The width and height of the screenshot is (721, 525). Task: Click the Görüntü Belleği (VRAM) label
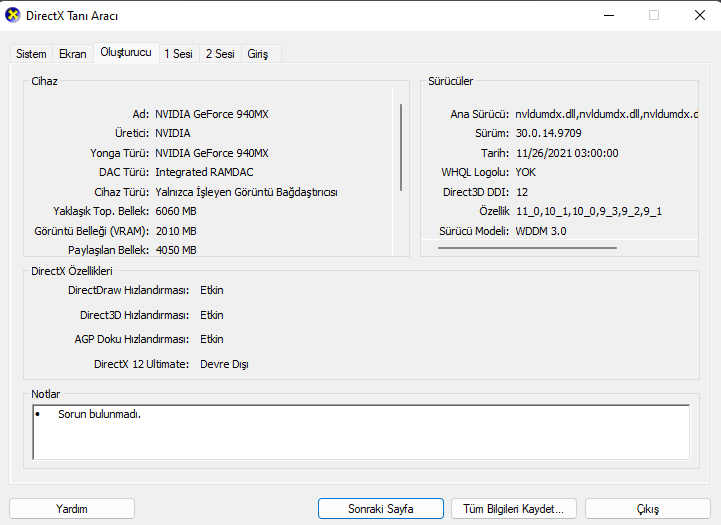pyautogui.click(x=92, y=231)
